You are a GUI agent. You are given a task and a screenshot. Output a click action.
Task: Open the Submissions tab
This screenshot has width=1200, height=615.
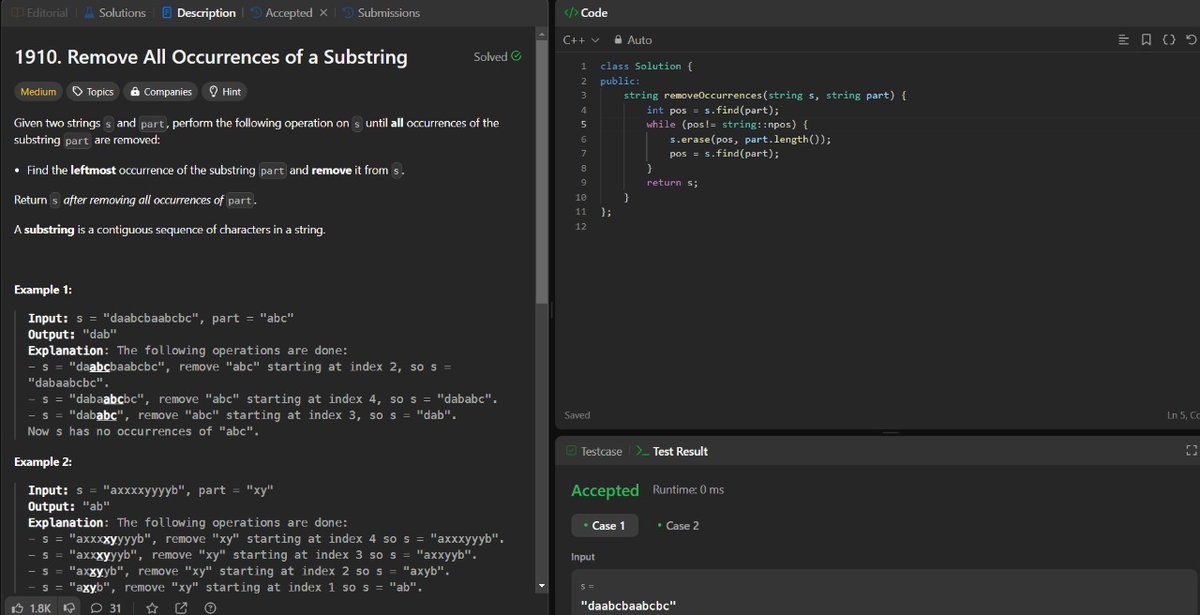[x=380, y=13]
